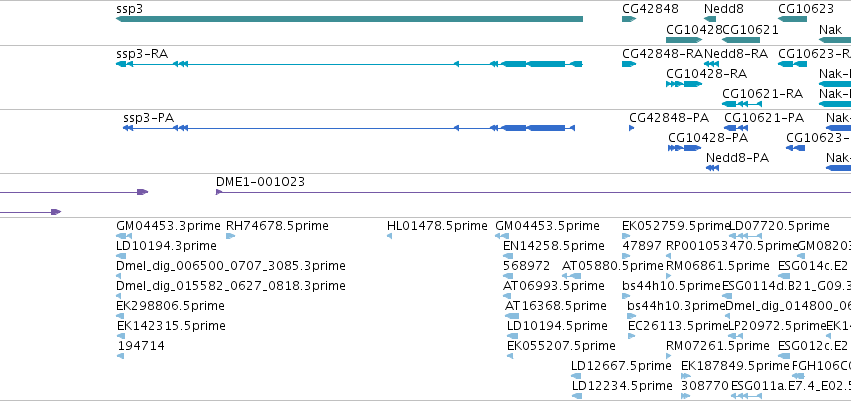Select the LD10194.3prime EST feature
The width and height of the screenshot is (851, 401).
pos(121,256)
